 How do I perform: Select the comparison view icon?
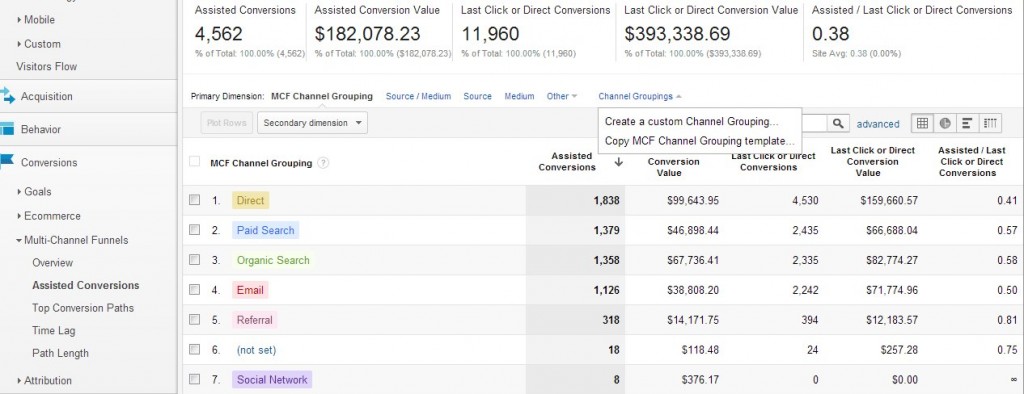click(x=990, y=123)
